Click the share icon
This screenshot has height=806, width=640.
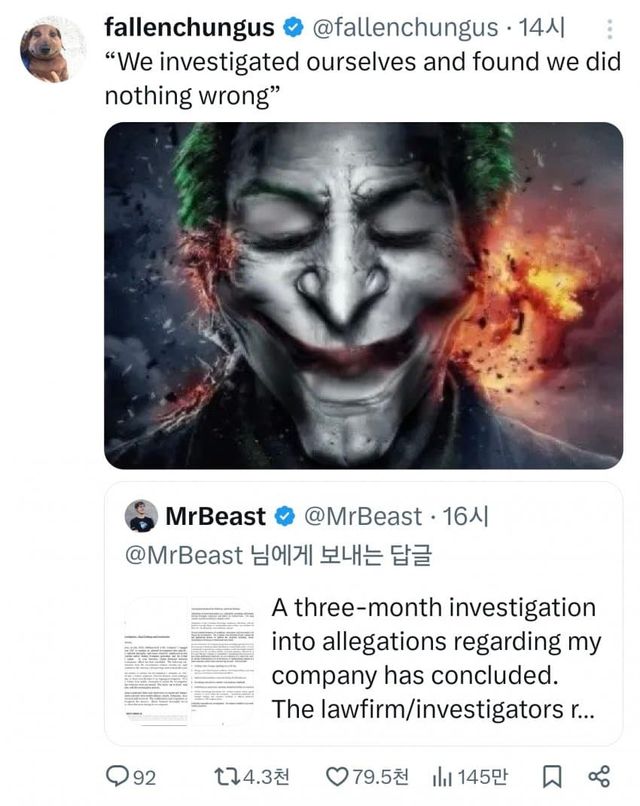pyautogui.click(x=598, y=777)
